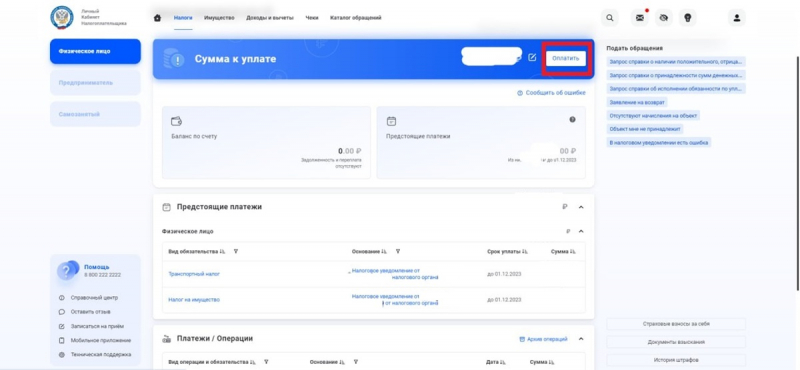Click the wallet icon in Баланс по счету card
Viewport: 800px width, 370px height.
click(x=177, y=121)
